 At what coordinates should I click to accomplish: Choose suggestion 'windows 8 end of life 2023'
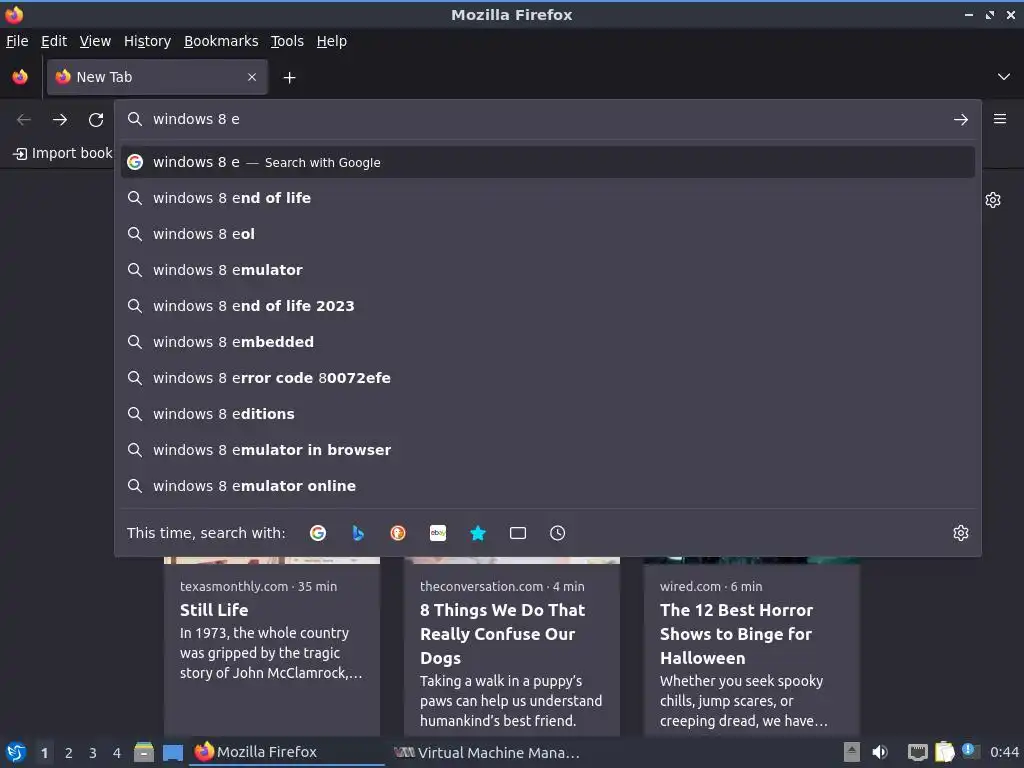[547, 306]
